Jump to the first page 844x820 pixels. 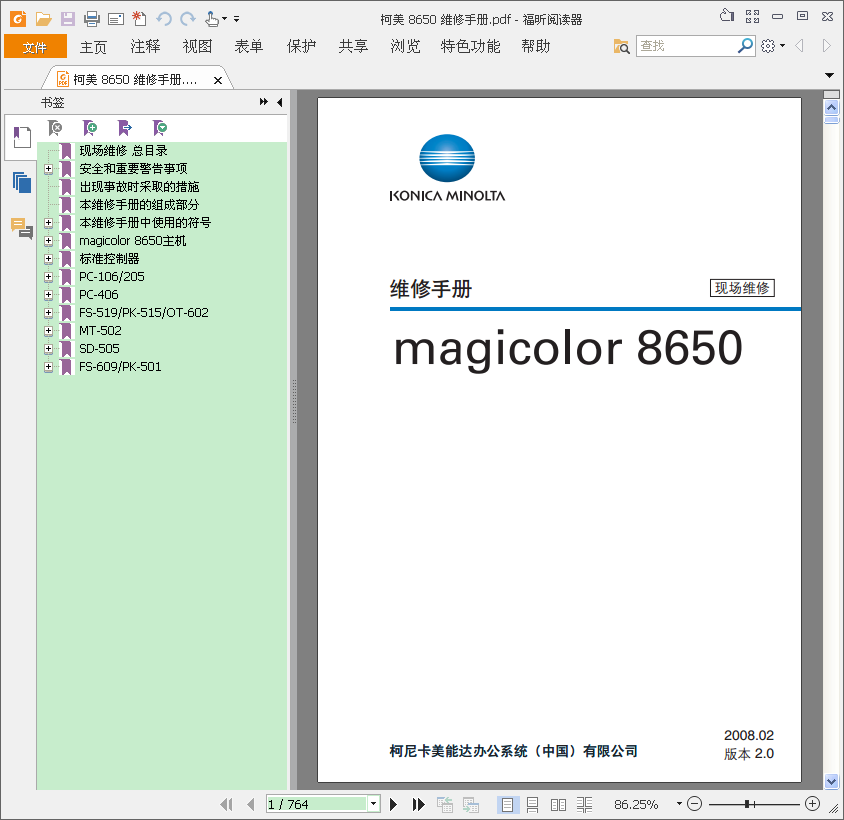click(227, 804)
